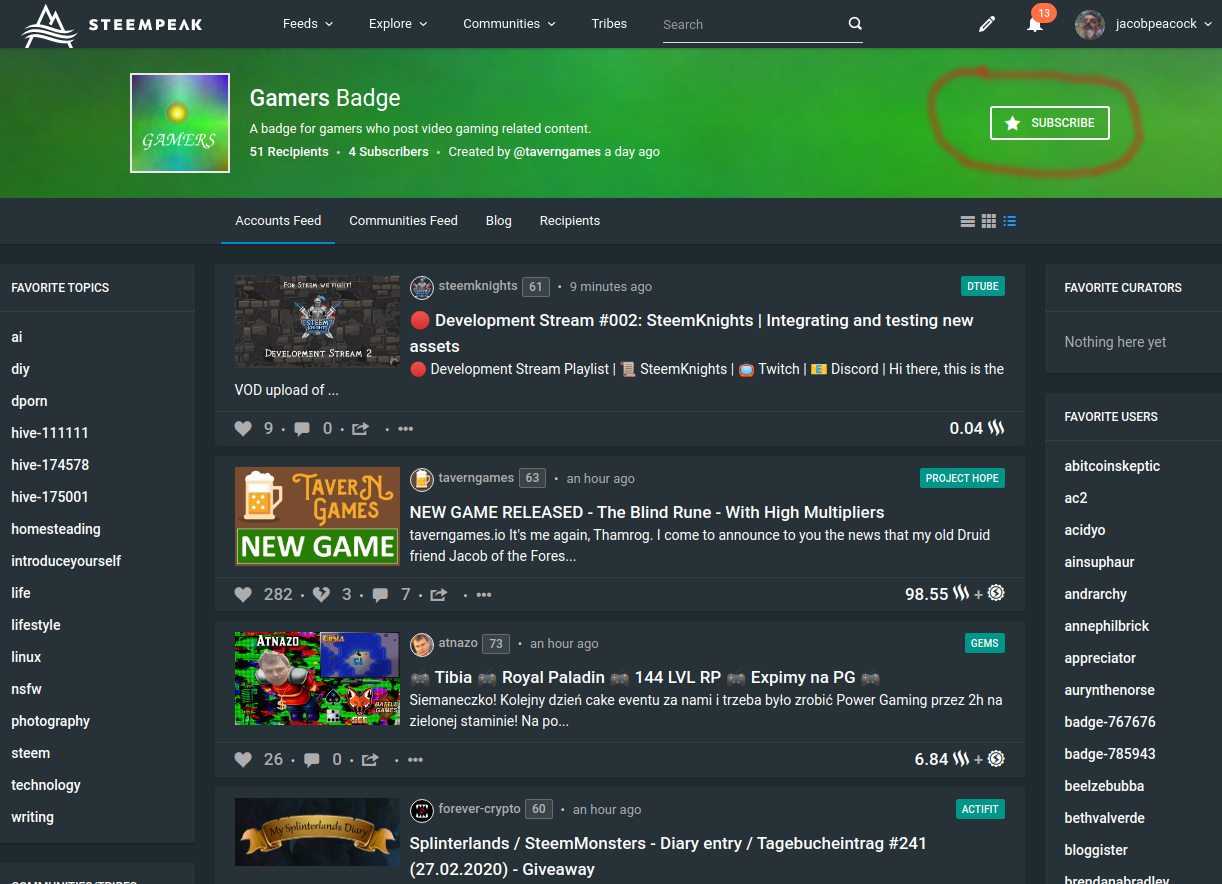
Task: Open more options on taverngames post
Action: click(x=484, y=595)
